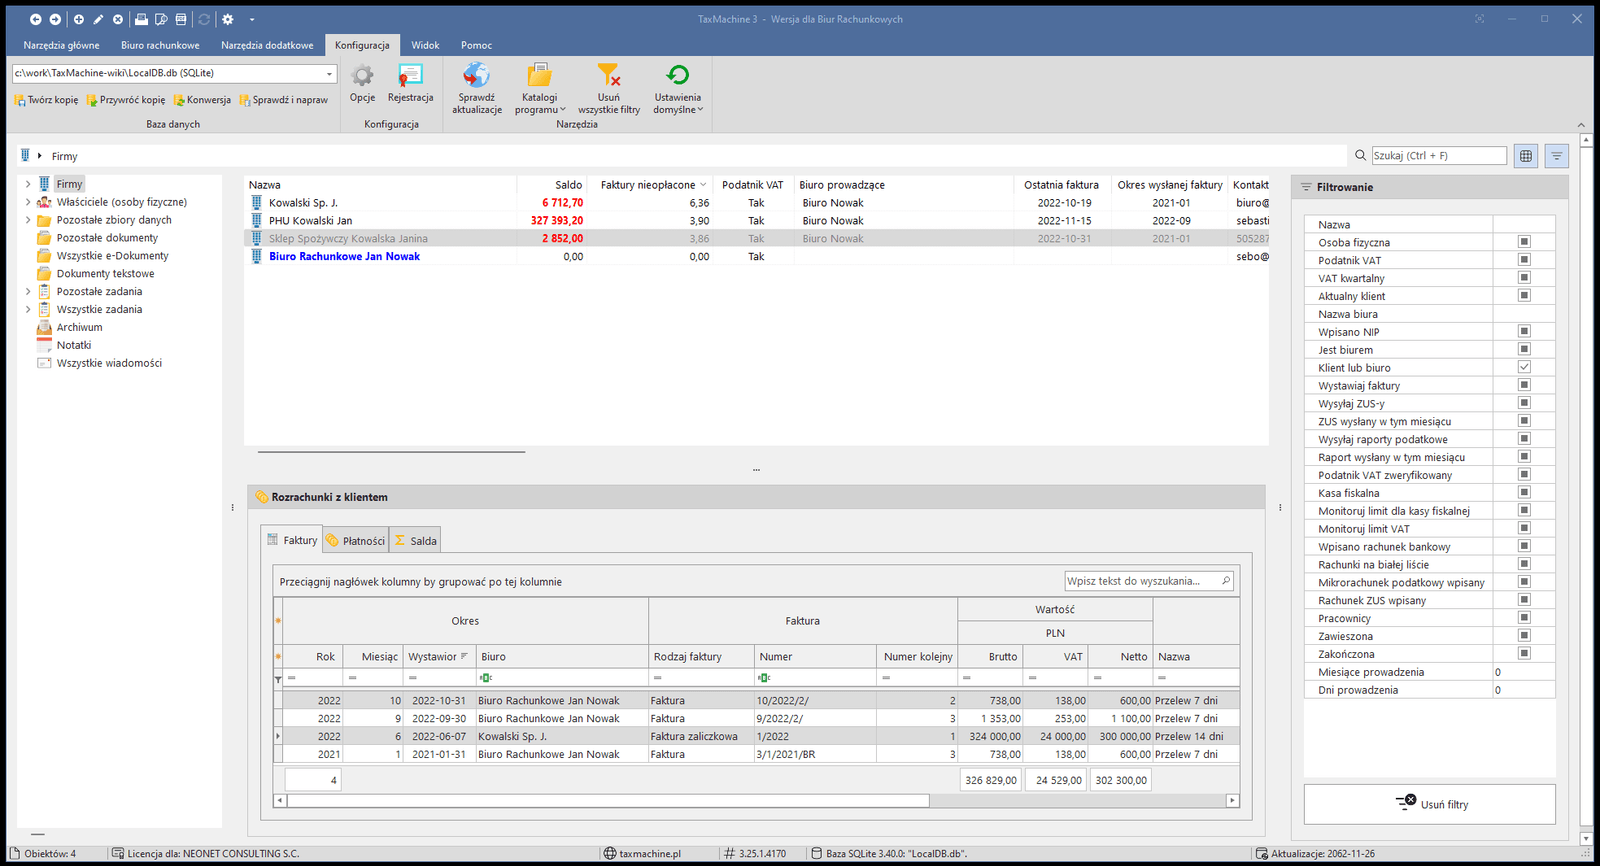Toggle the Kasa fiskalna filter checkbox
The image size is (1600, 866).
pos(1524,492)
